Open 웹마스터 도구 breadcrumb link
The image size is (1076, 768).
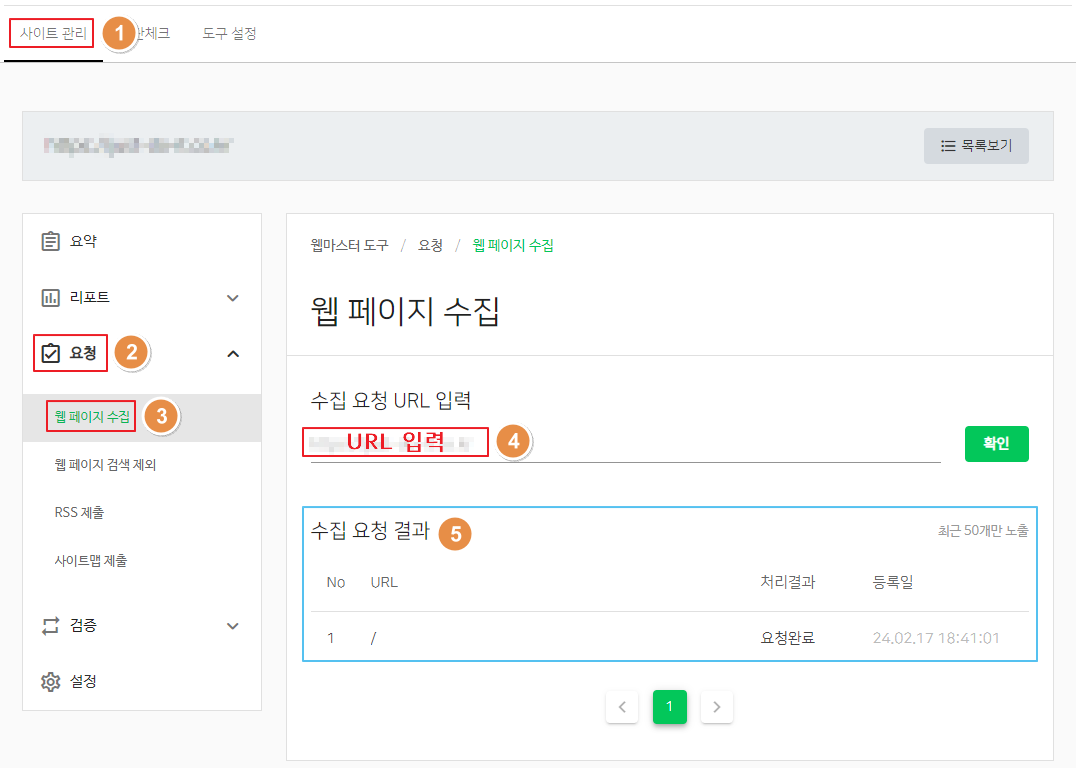pyautogui.click(x=348, y=244)
